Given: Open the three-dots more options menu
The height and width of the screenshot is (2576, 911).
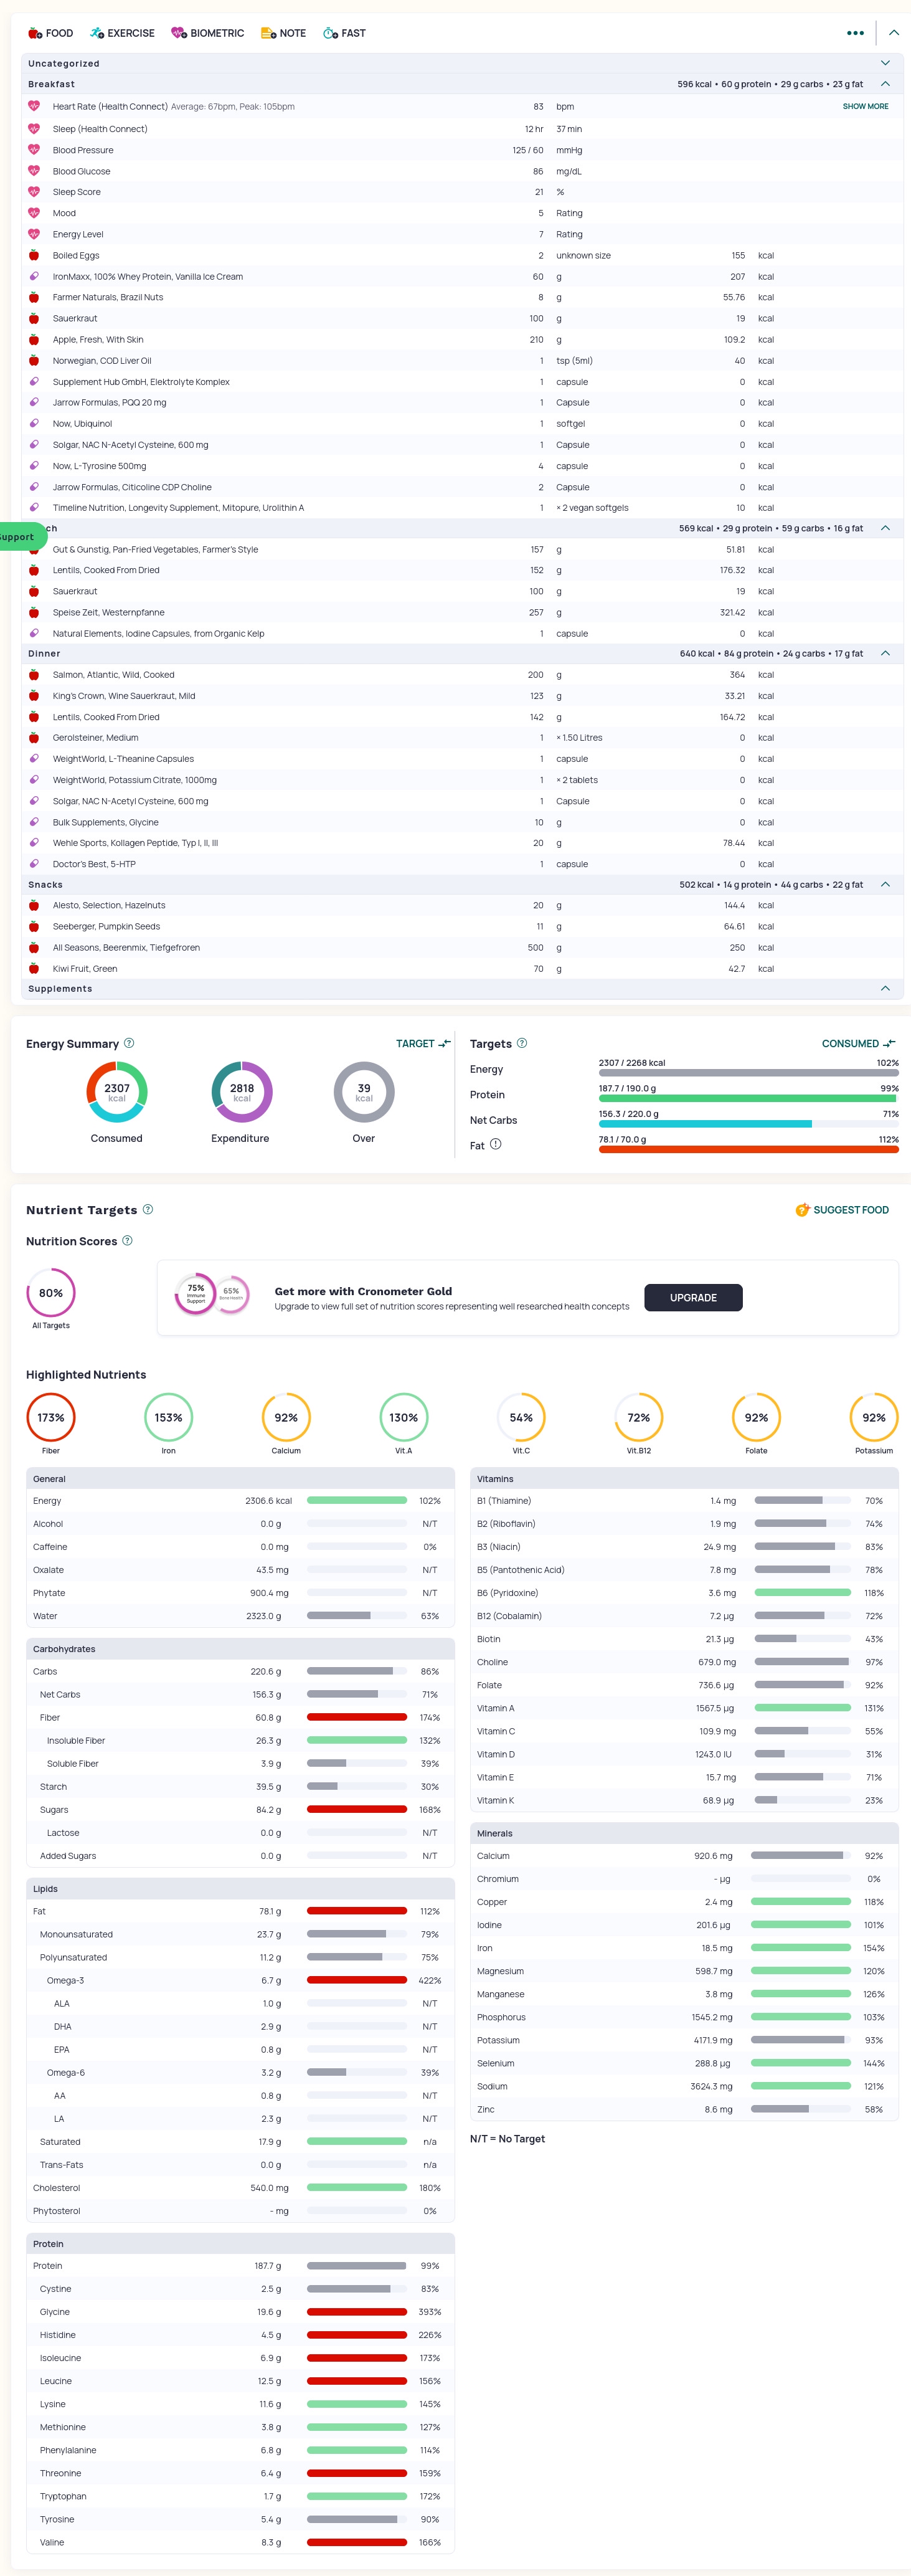Looking at the screenshot, I should pos(855,33).
